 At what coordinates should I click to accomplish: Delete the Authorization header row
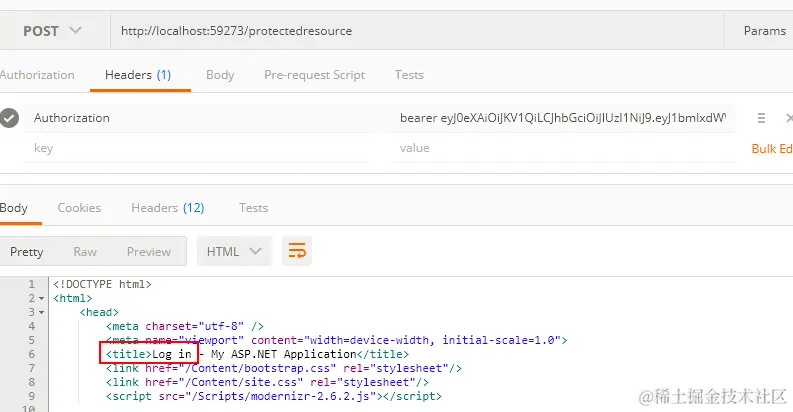tap(788, 118)
